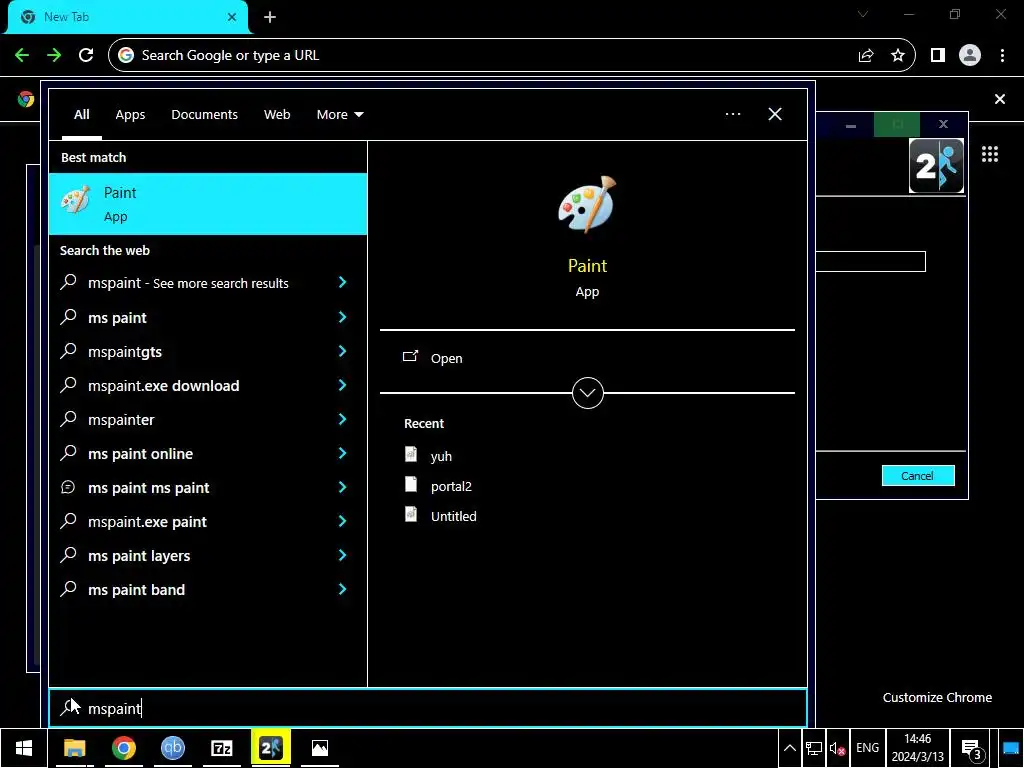1024x768 pixels.
Task: Toggle Chrome side panel icon
Action: [x=938, y=56]
